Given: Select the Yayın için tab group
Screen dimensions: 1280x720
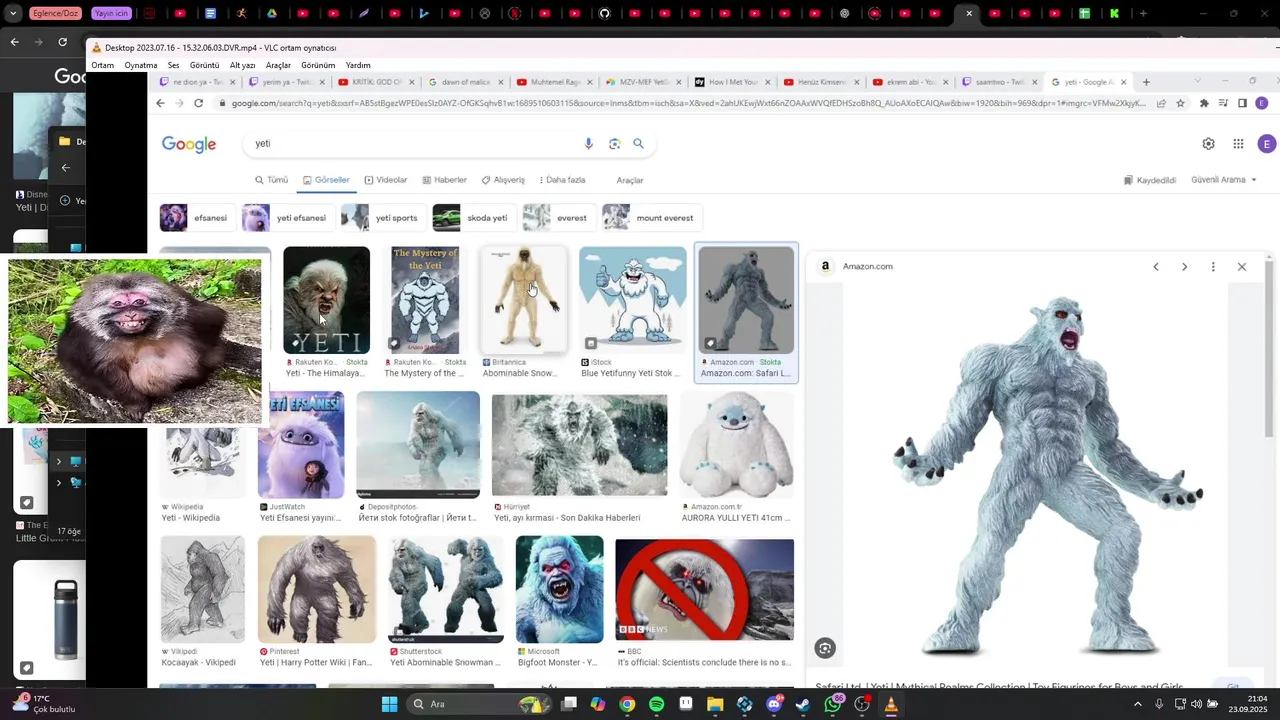Looking at the screenshot, I should (x=111, y=13).
